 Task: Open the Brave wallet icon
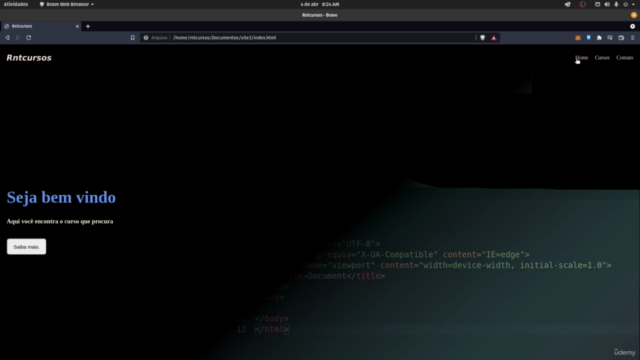pyautogui.click(x=621, y=38)
